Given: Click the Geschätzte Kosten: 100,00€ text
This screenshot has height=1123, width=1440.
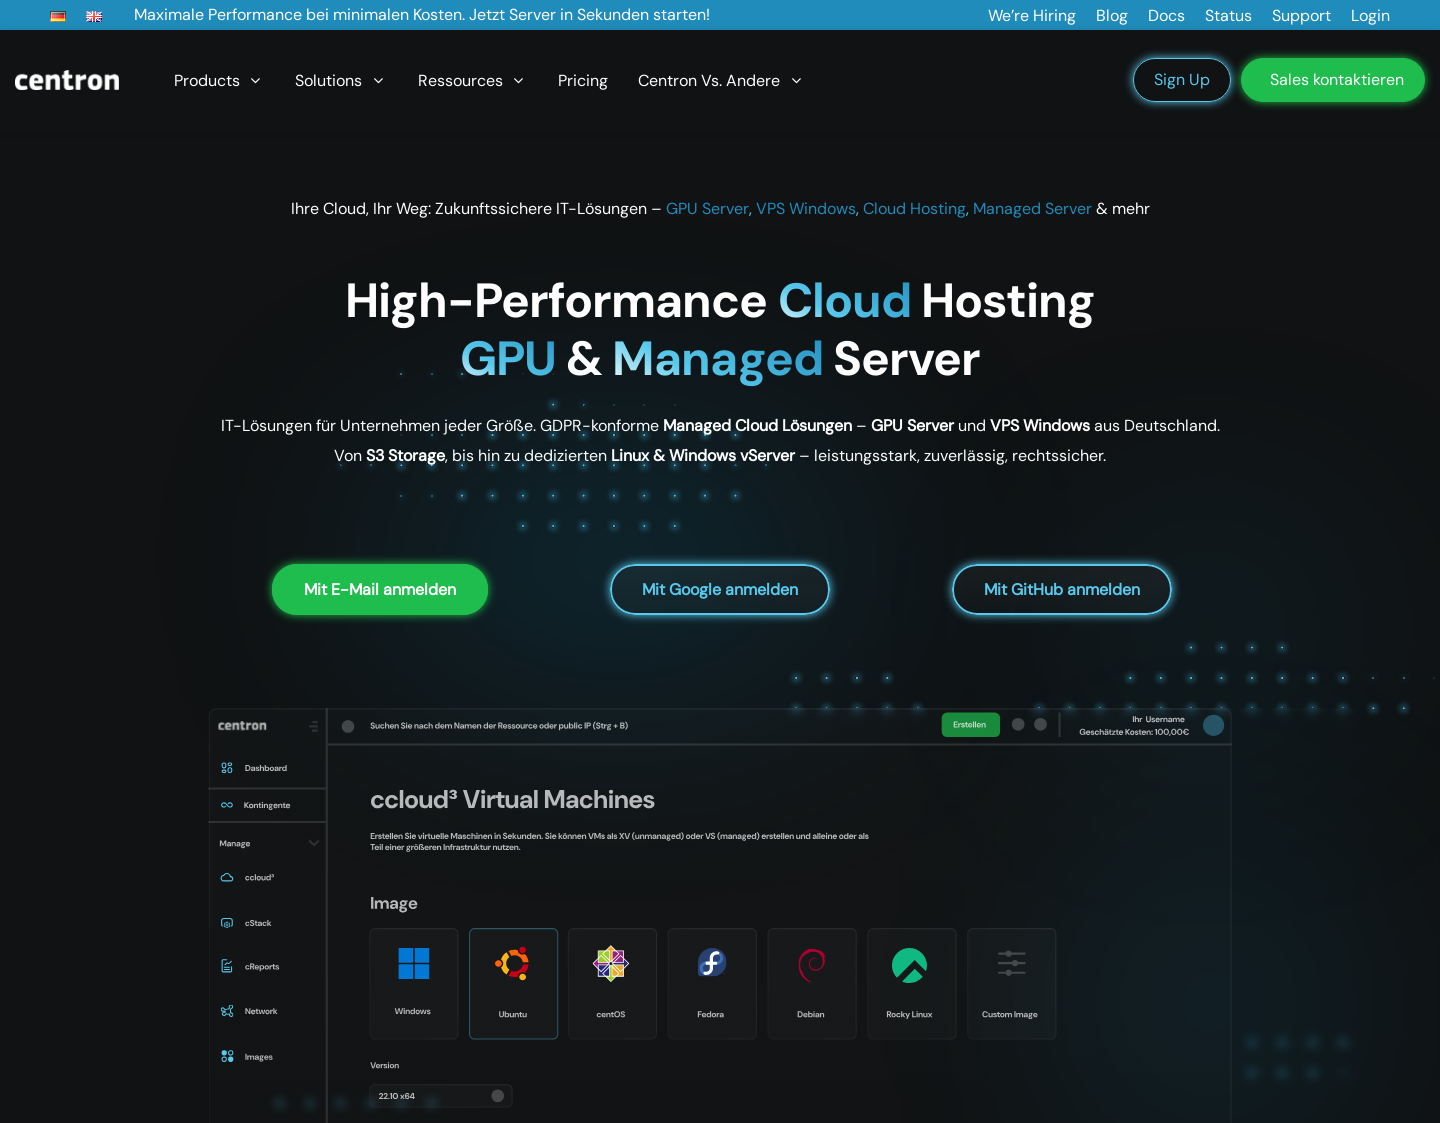Looking at the screenshot, I should pyautogui.click(x=1134, y=732).
